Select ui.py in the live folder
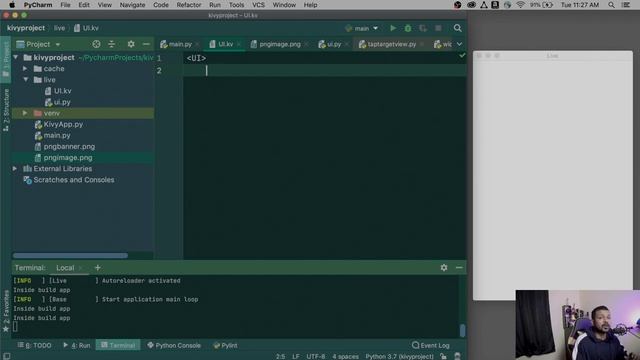Image resolution: width=640 pixels, height=360 pixels. coord(62,102)
